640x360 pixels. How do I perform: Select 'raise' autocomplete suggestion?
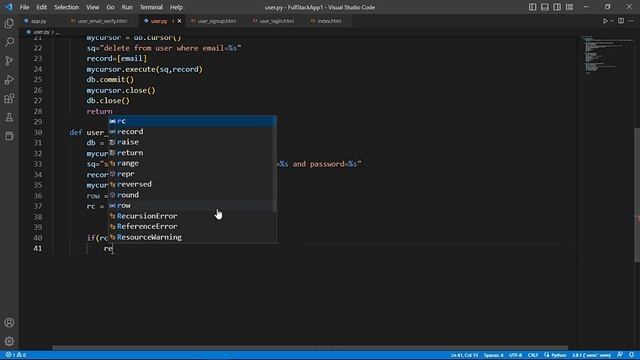point(192,142)
